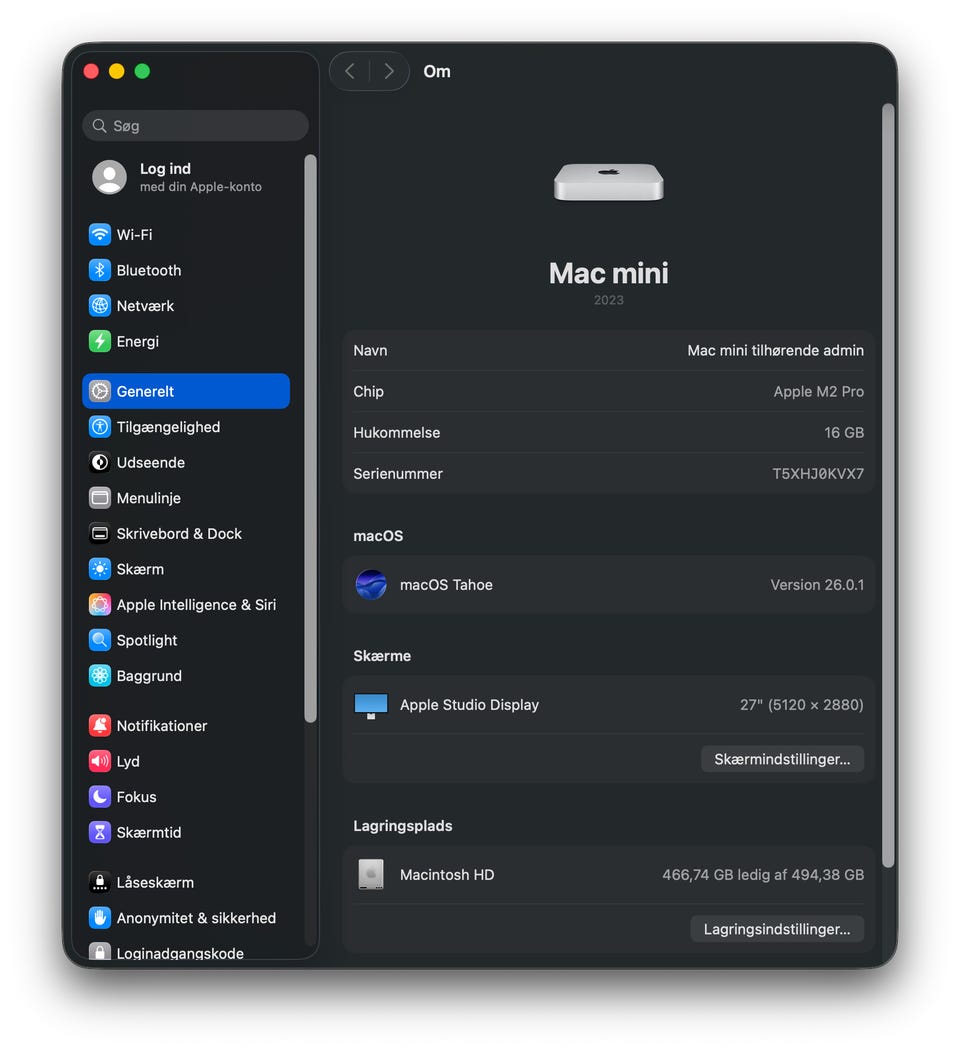The width and height of the screenshot is (960, 1051).
Task: Click the Macintosh HD drive icon
Action: (x=371, y=874)
